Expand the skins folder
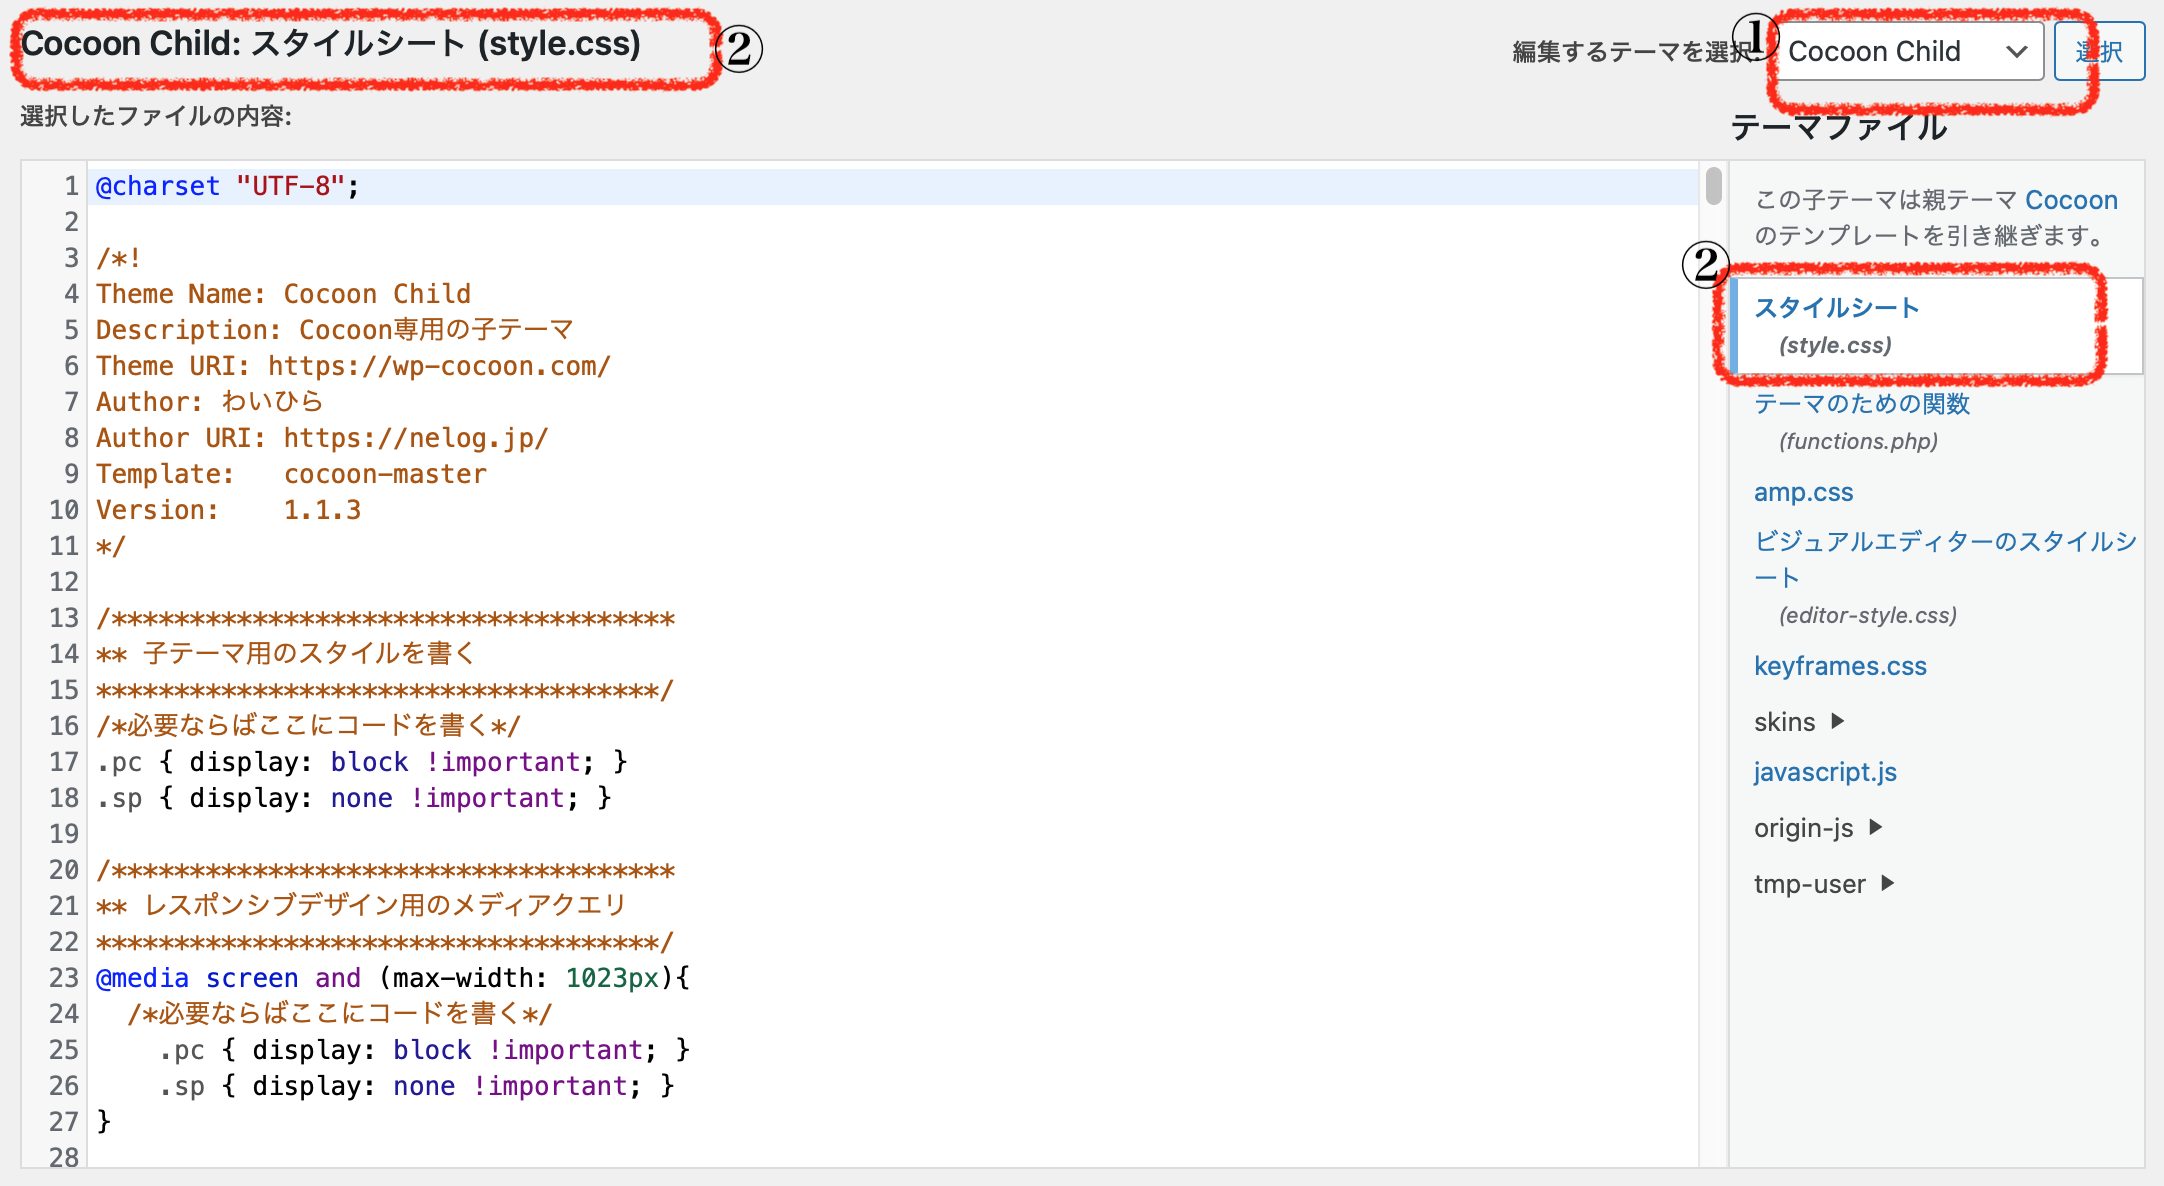This screenshot has width=2164, height=1186. (1799, 721)
